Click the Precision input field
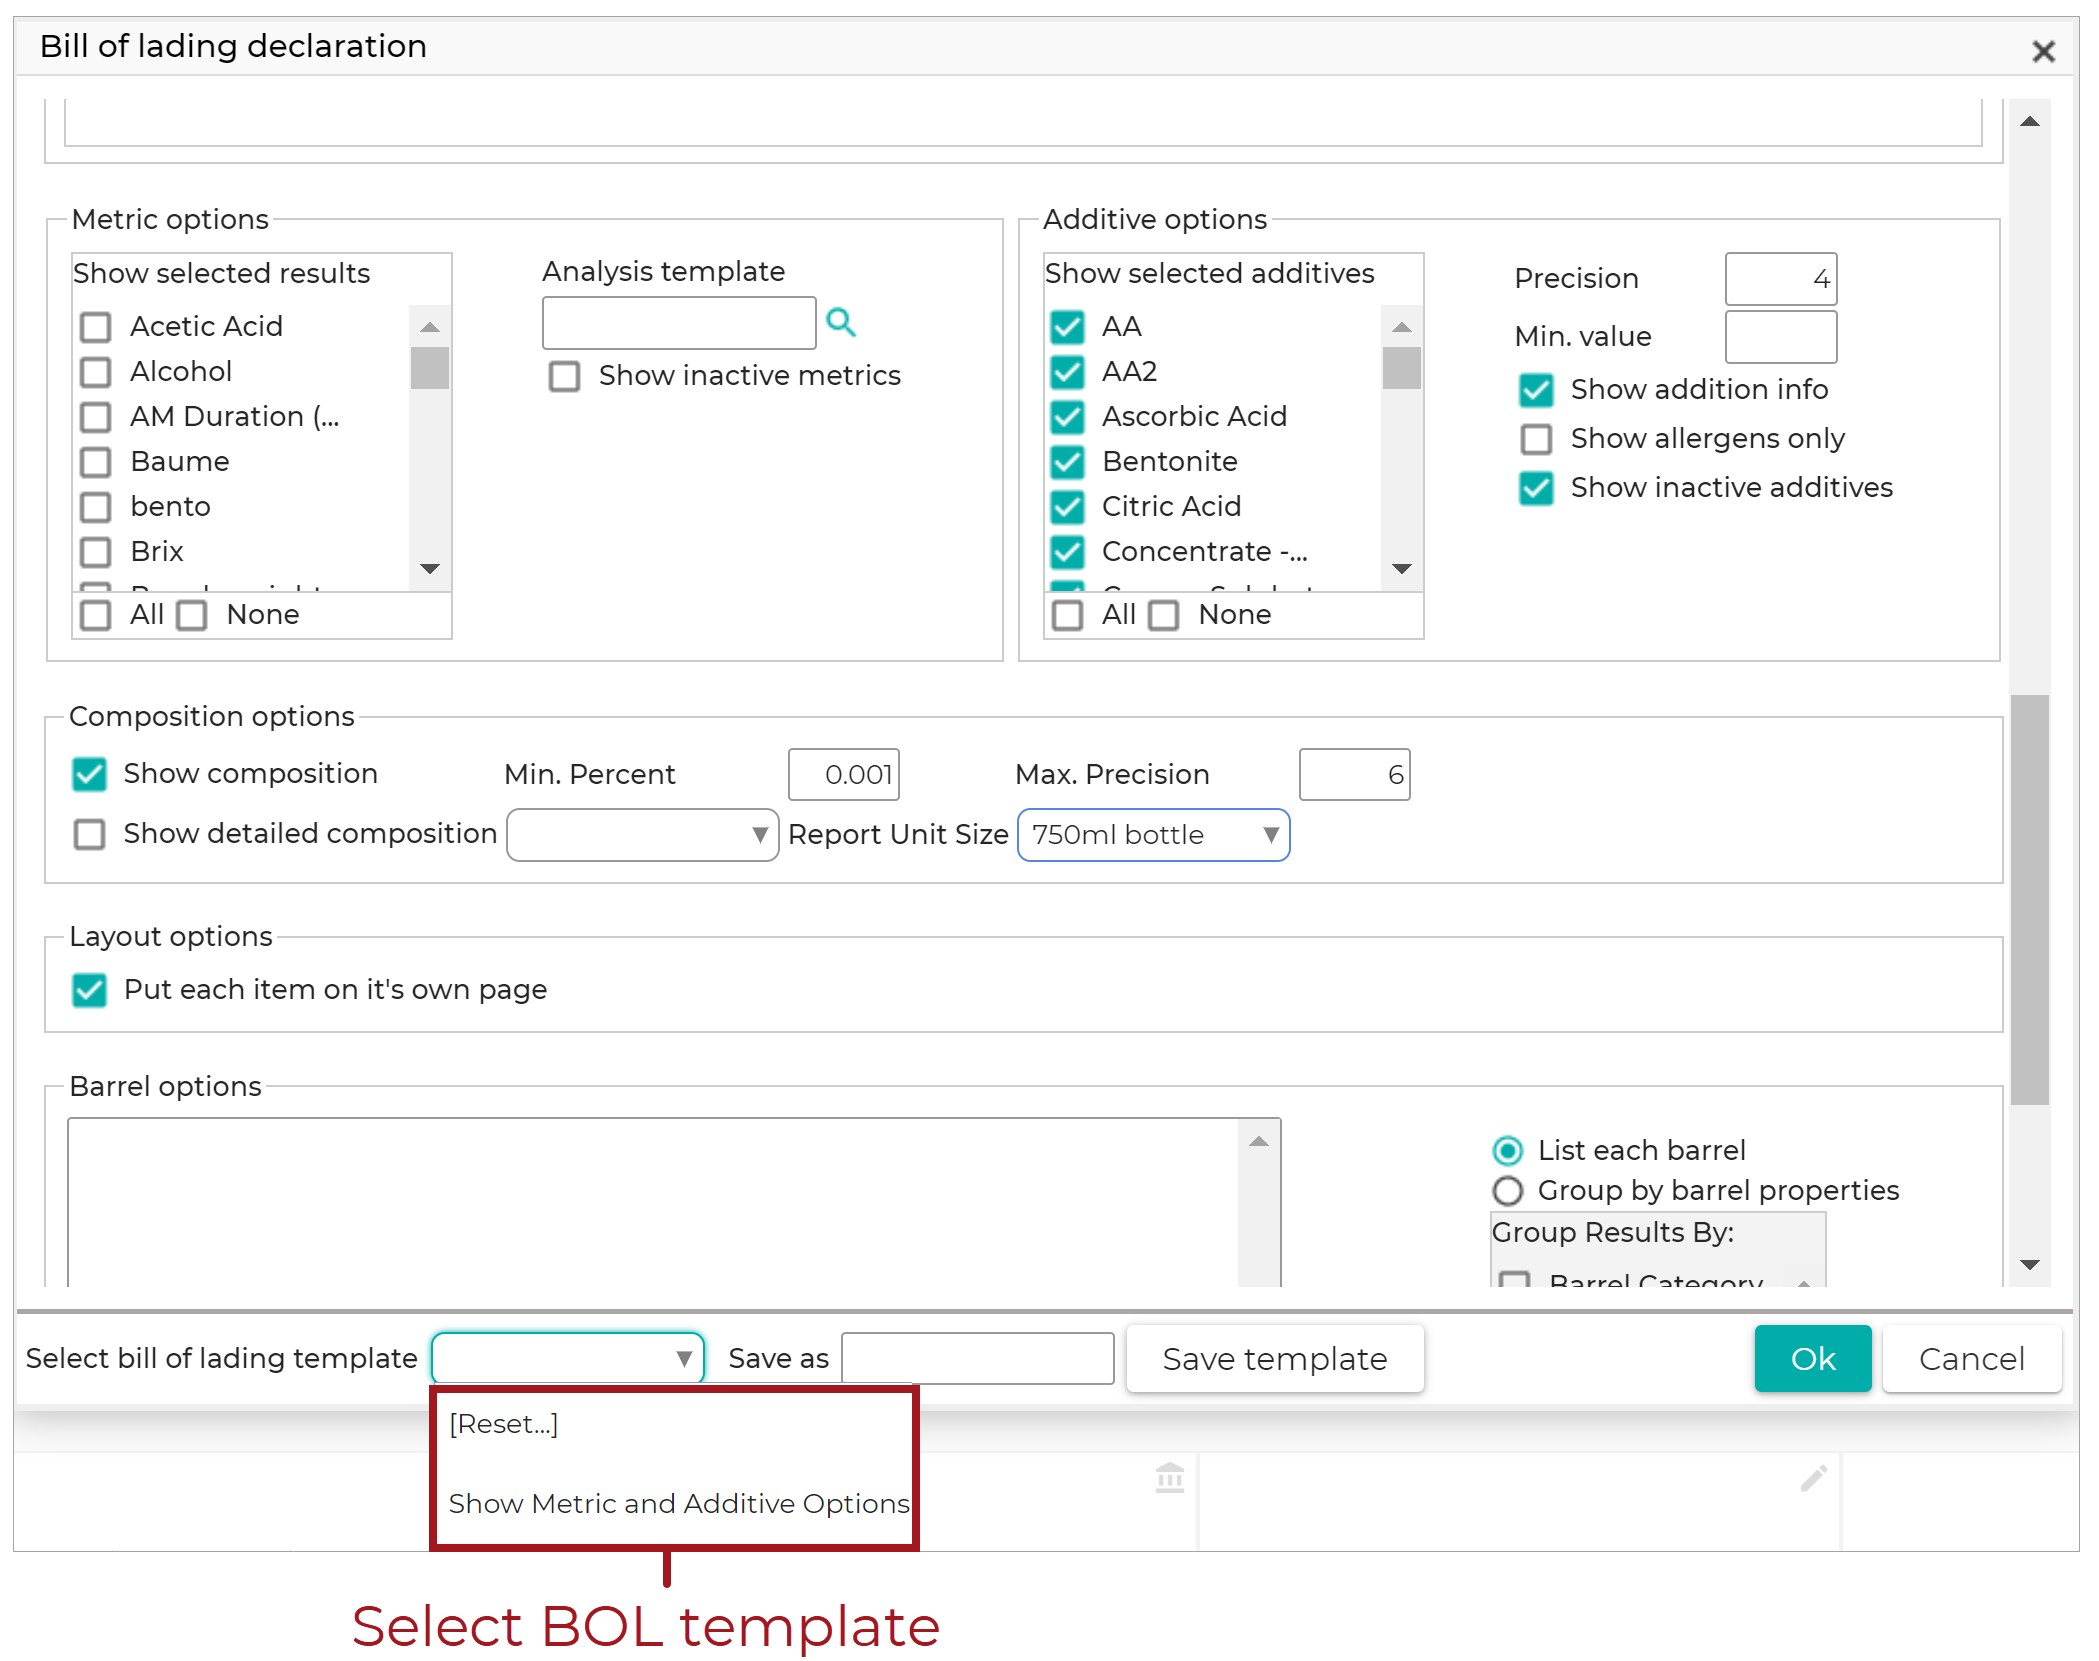Viewport: 2099px width, 1661px height. coord(1781,279)
